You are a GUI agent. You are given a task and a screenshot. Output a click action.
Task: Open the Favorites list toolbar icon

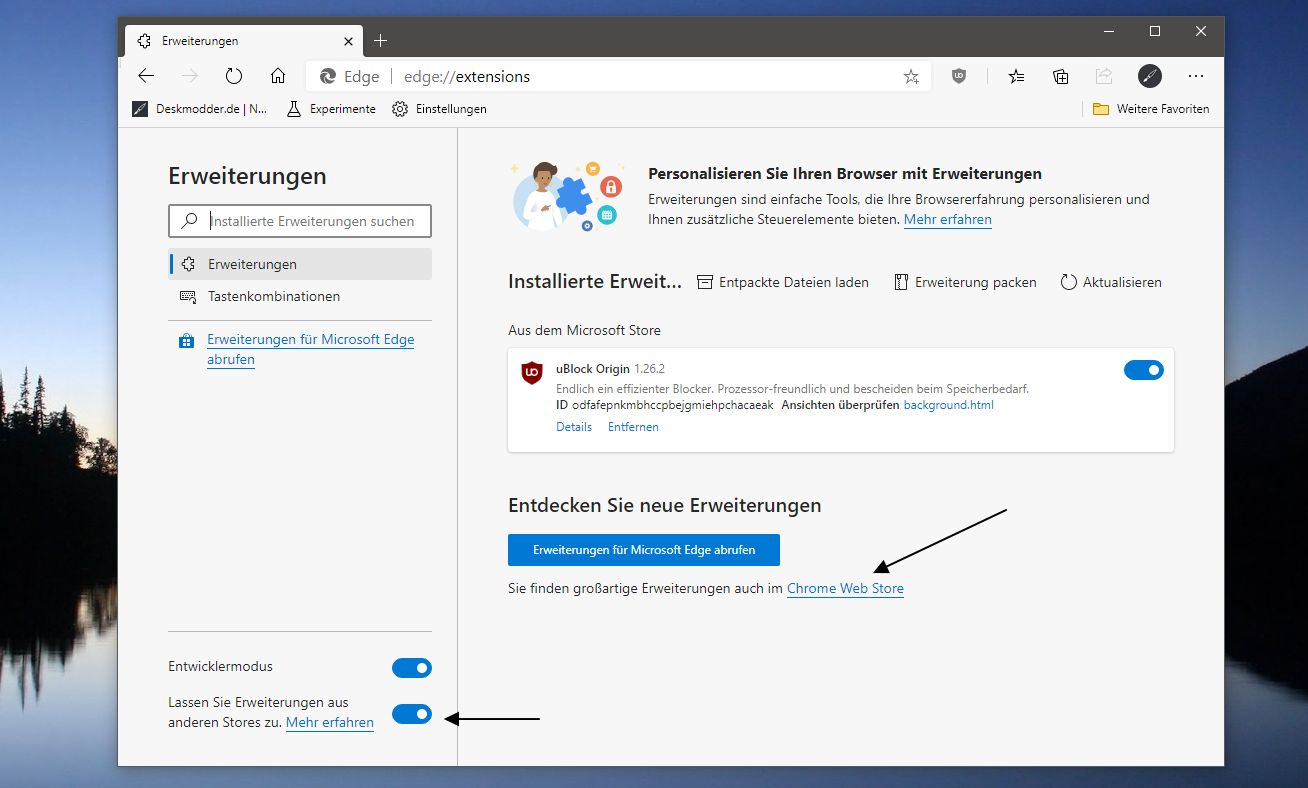(1017, 76)
